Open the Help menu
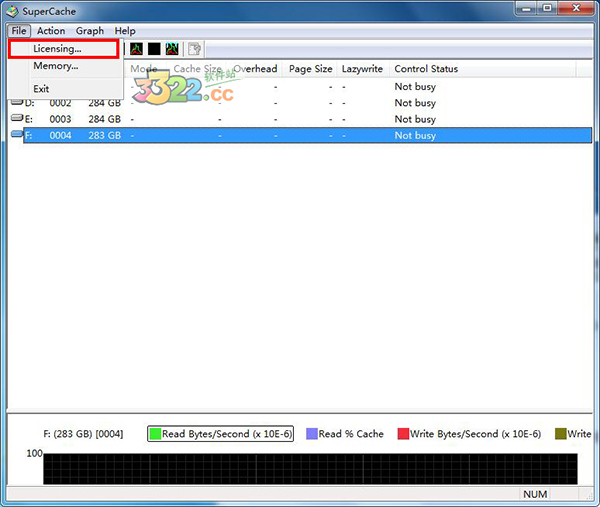This screenshot has height=507, width=600. (x=125, y=31)
